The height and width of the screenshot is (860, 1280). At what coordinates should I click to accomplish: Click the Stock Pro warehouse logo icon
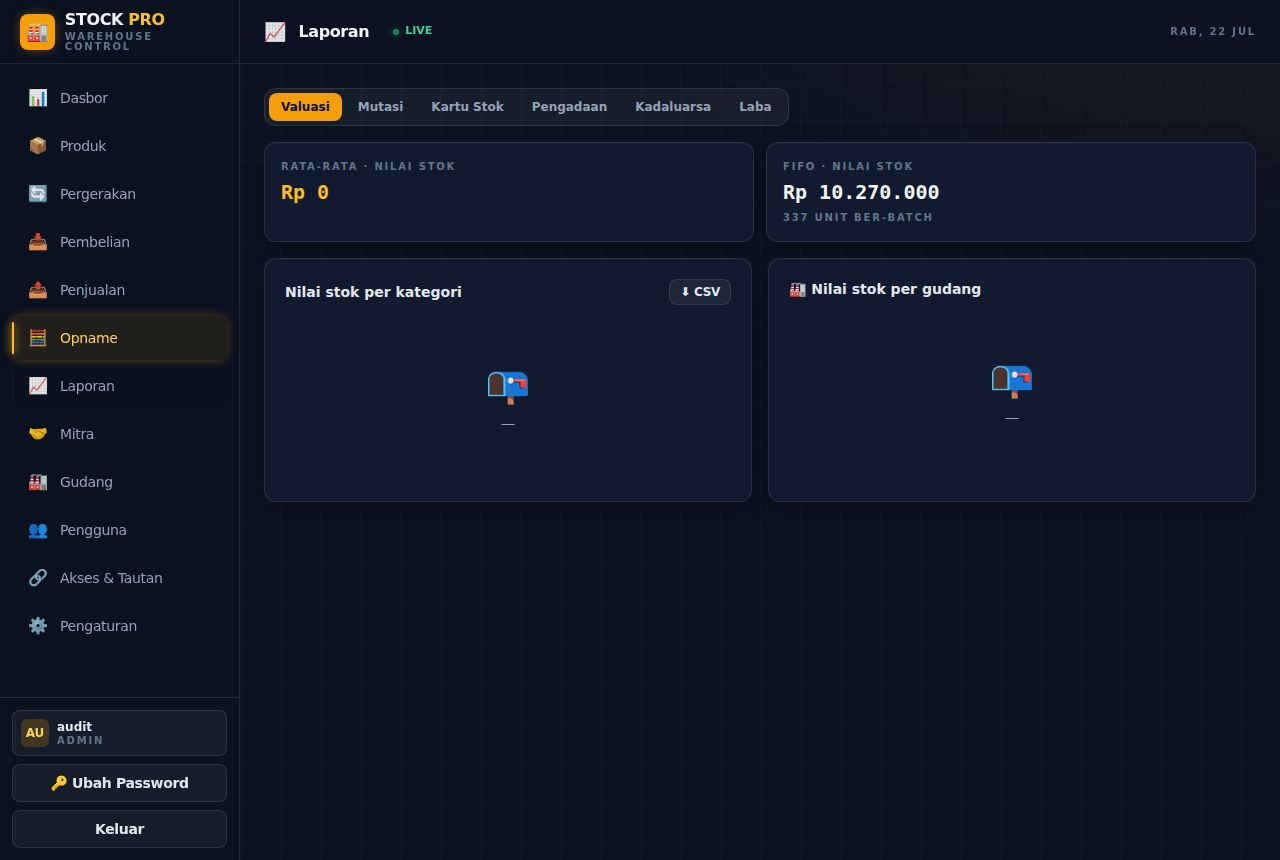pyautogui.click(x=37, y=32)
